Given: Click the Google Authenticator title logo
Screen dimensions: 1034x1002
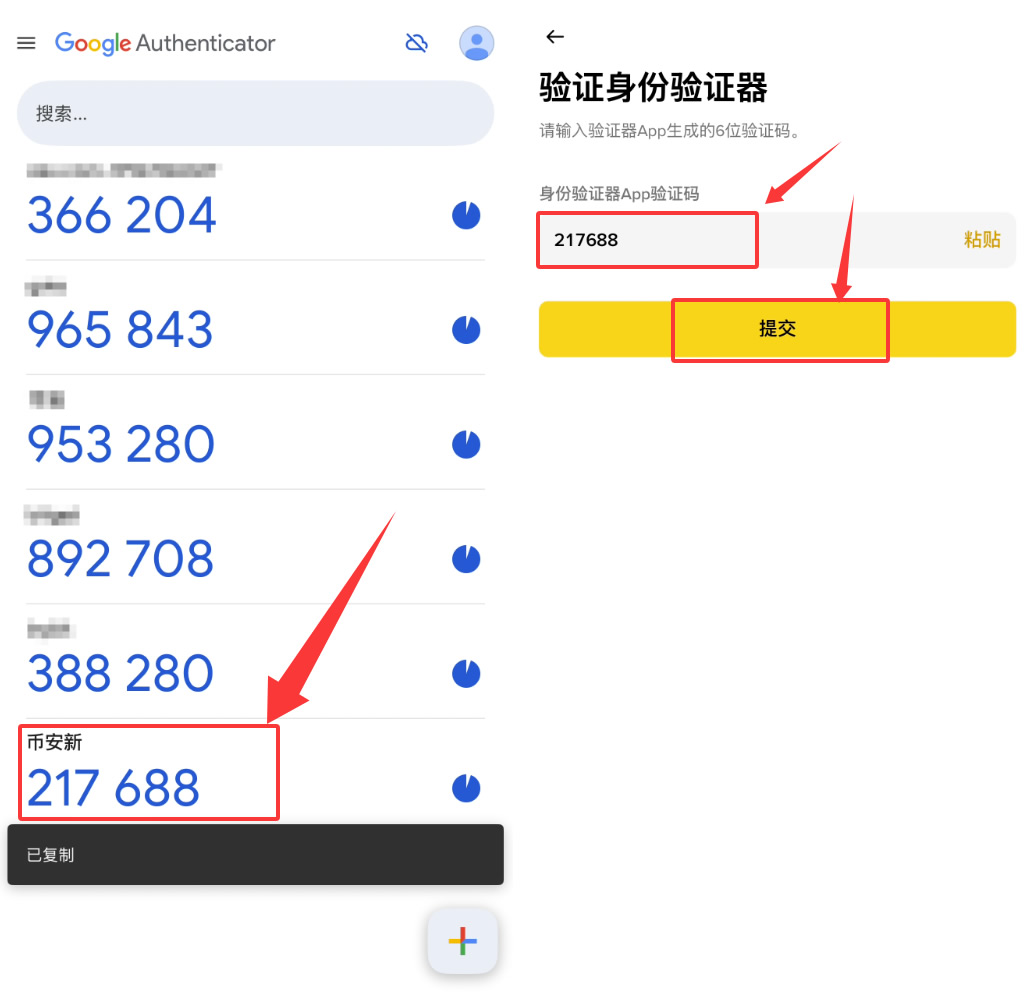Looking at the screenshot, I should pos(165,43).
